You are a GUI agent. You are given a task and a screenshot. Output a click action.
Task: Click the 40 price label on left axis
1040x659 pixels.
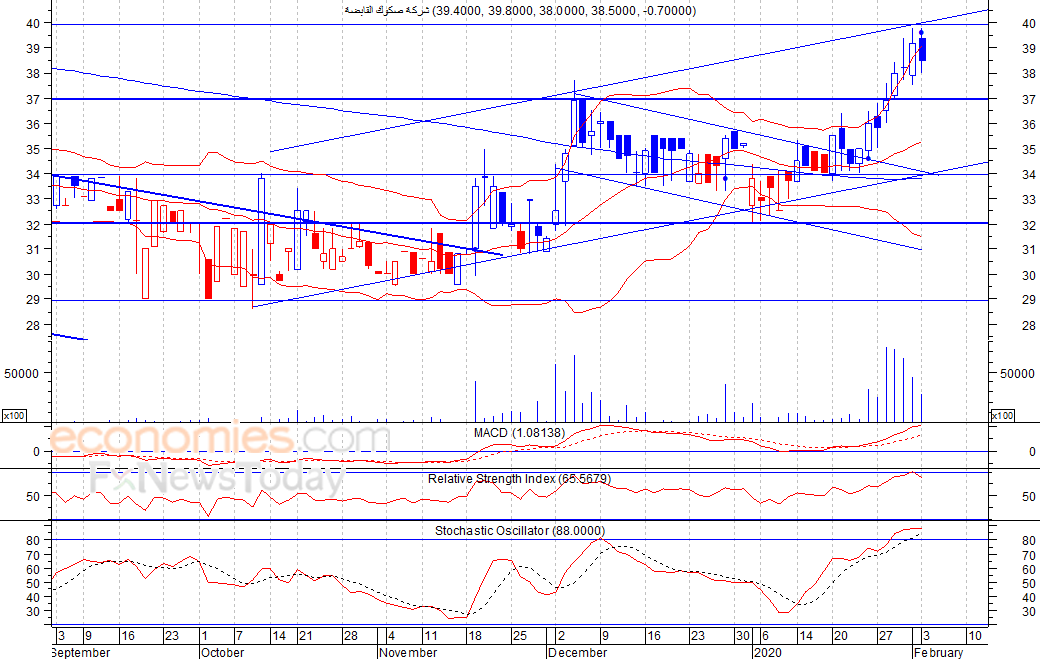click(x=34, y=23)
